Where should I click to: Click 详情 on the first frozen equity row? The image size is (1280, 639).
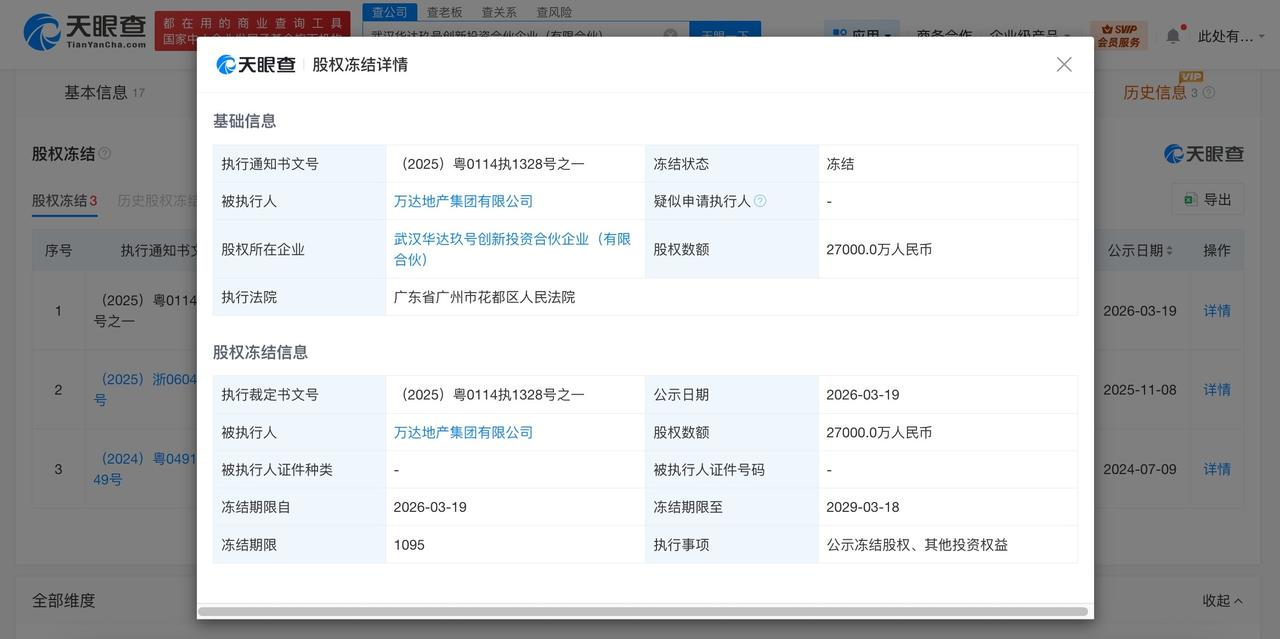pyautogui.click(x=1216, y=311)
